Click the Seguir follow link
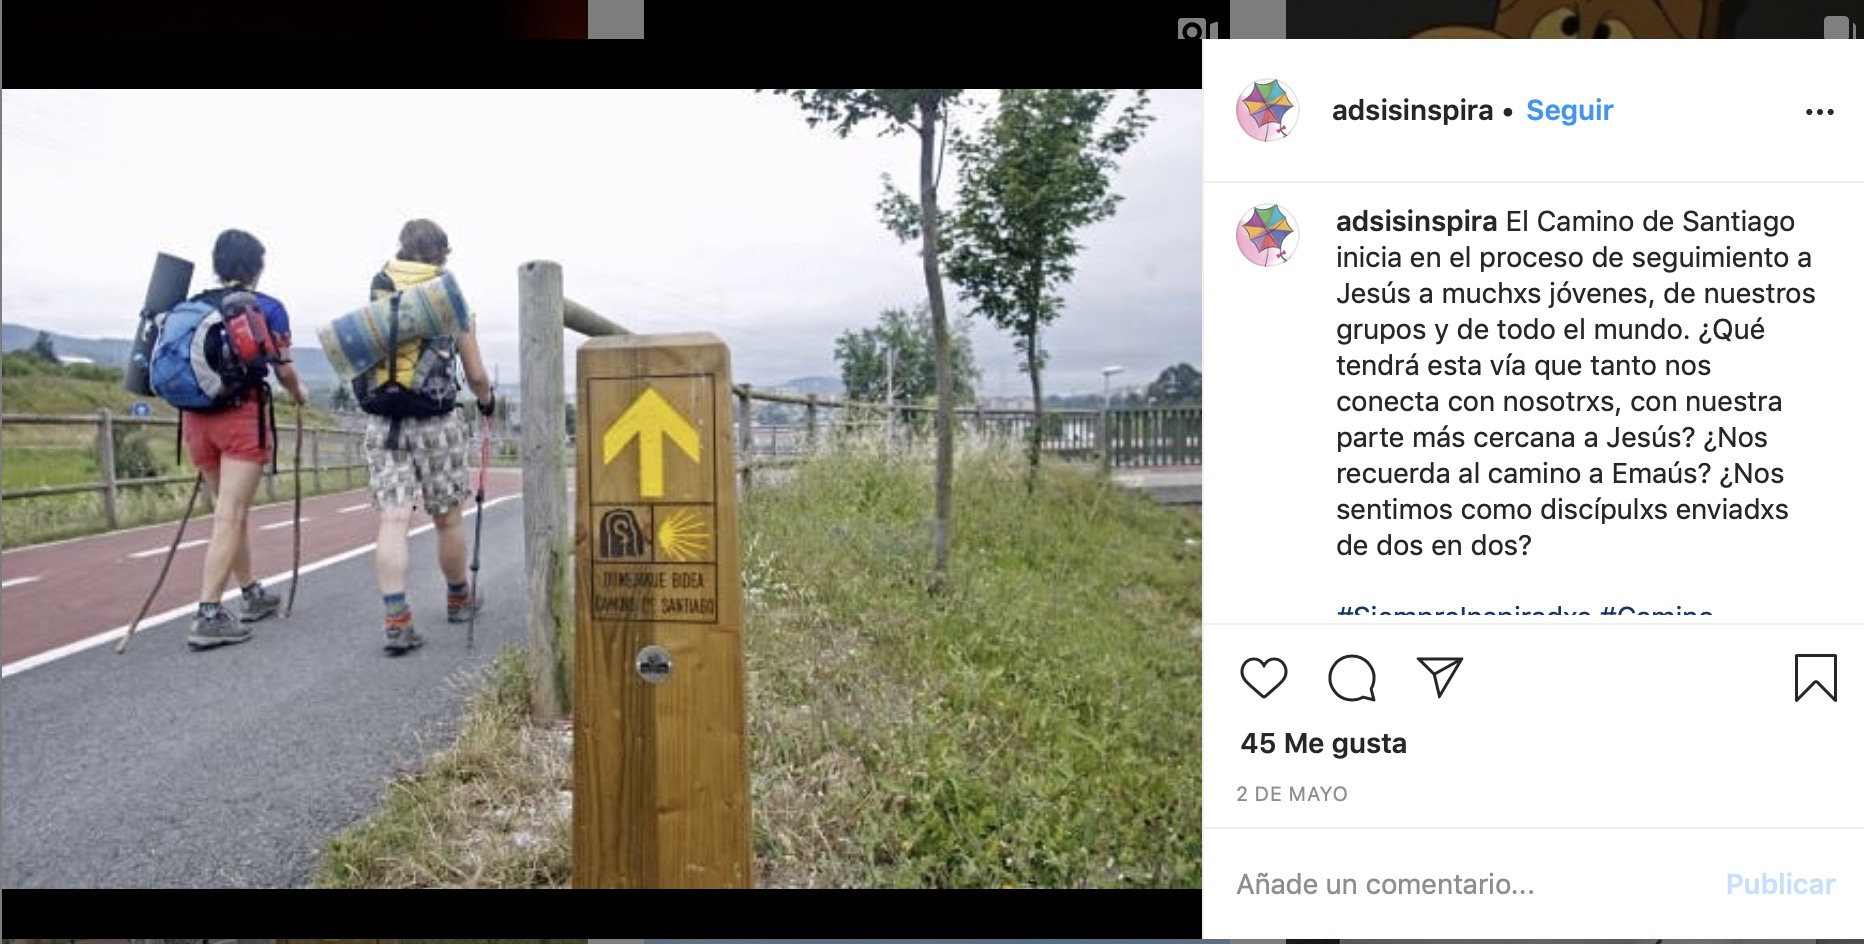The width and height of the screenshot is (1864, 944). pyautogui.click(x=1569, y=110)
